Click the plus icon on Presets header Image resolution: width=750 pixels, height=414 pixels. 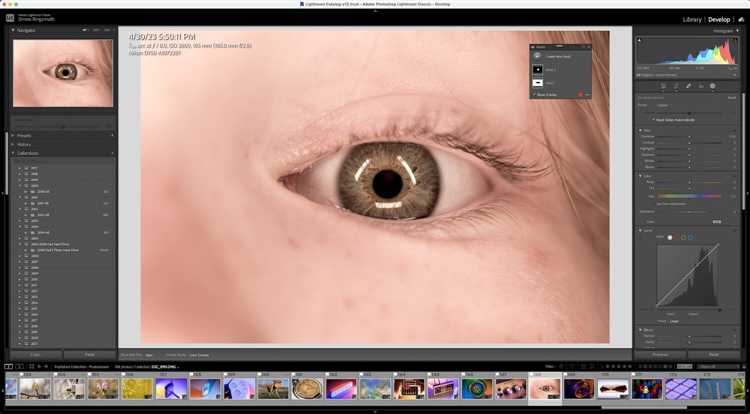(112, 136)
